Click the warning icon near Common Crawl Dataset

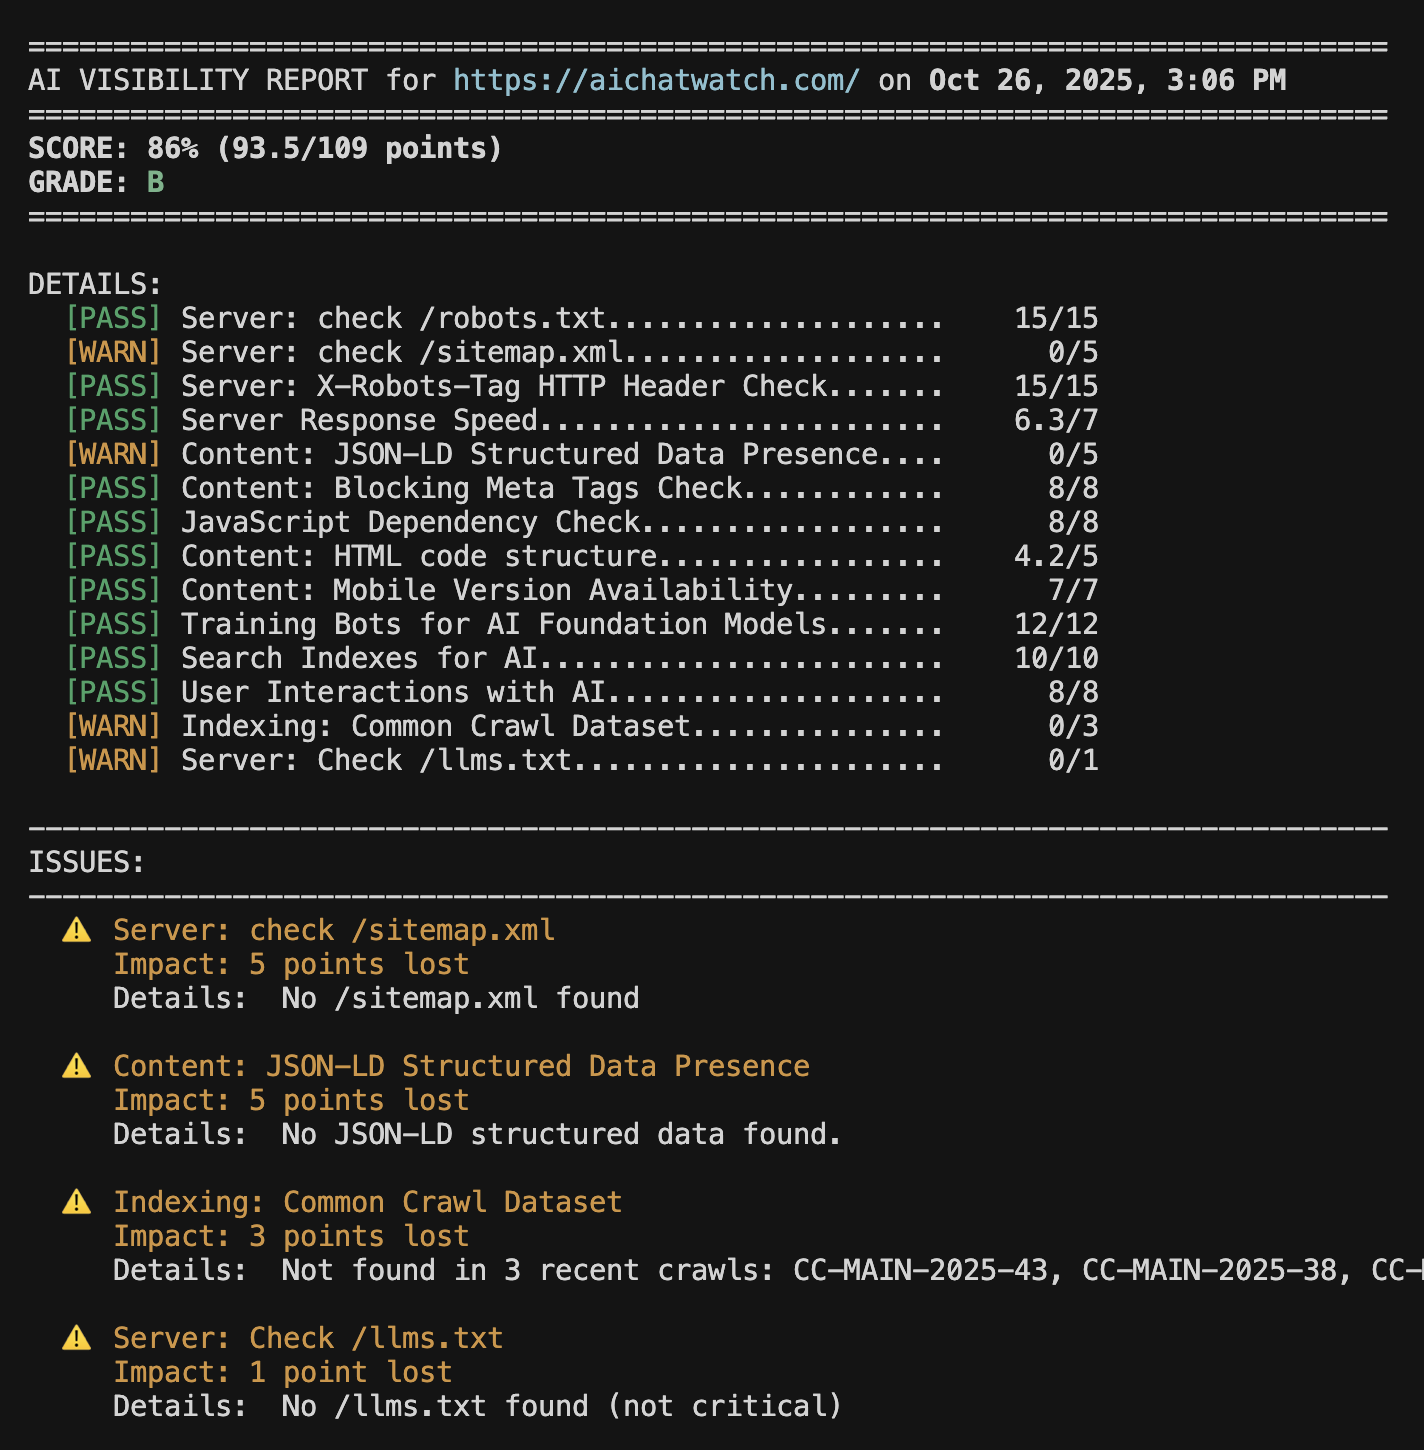[x=77, y=1201]
